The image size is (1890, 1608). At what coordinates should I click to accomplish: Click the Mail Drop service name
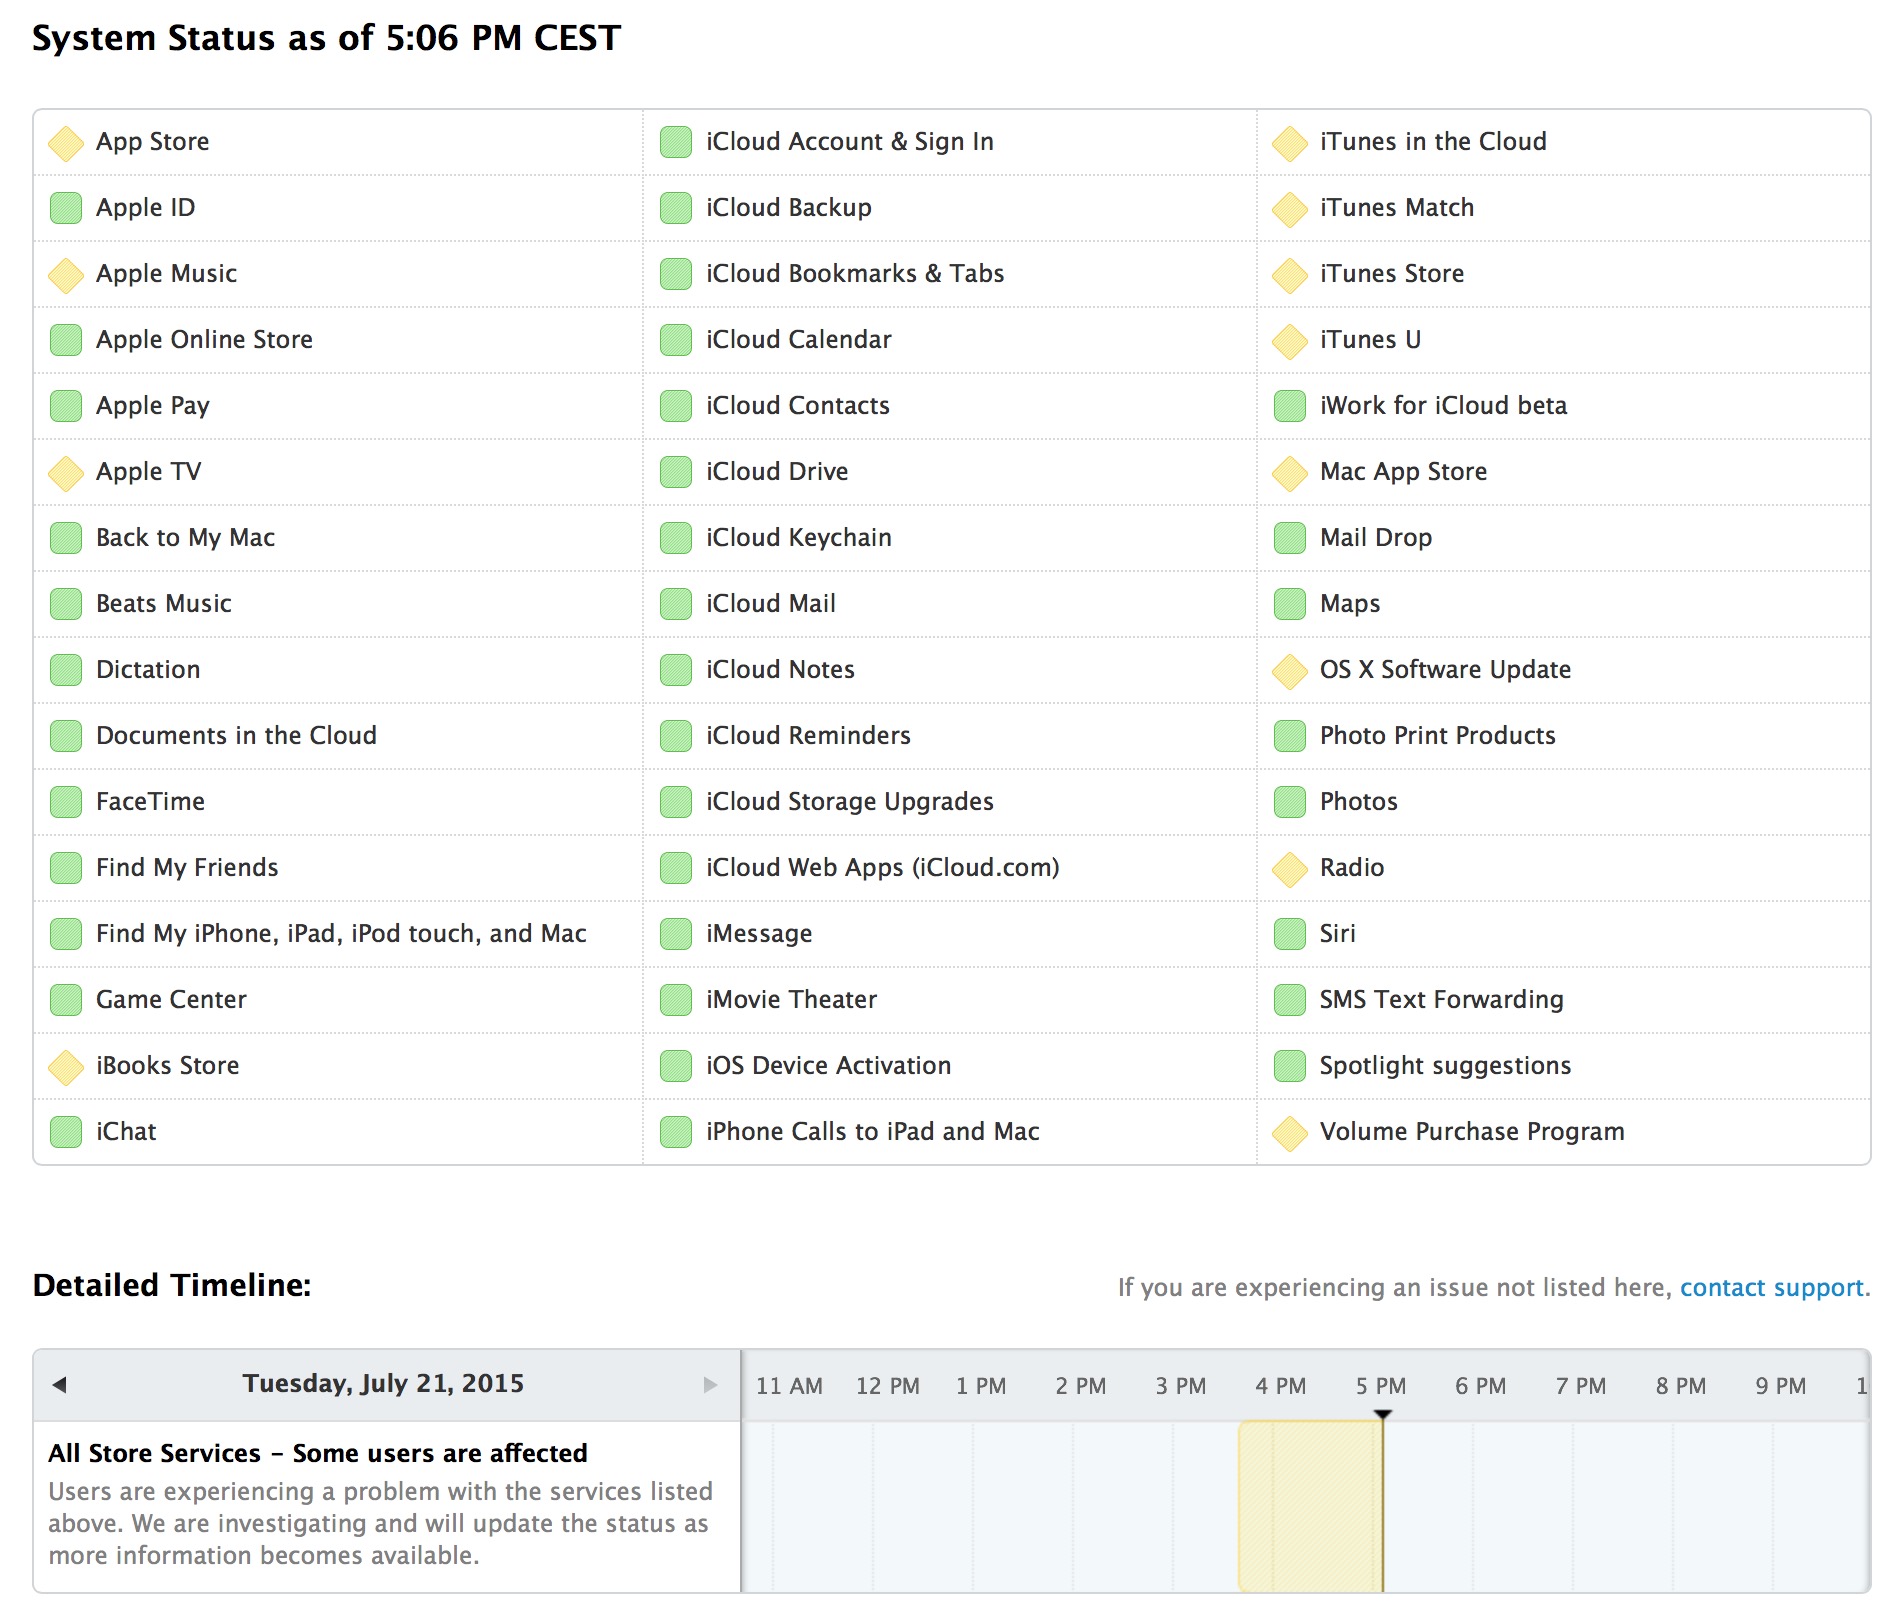[1376, 538]
